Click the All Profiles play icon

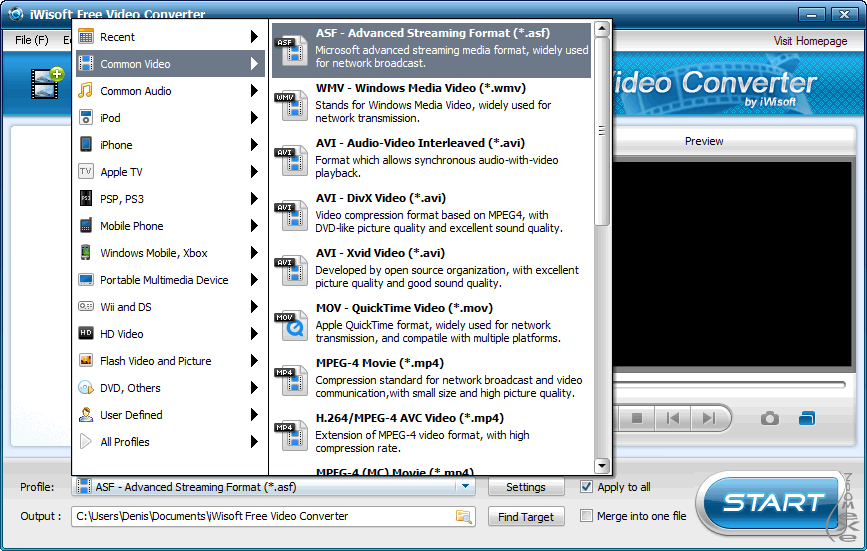86,441
